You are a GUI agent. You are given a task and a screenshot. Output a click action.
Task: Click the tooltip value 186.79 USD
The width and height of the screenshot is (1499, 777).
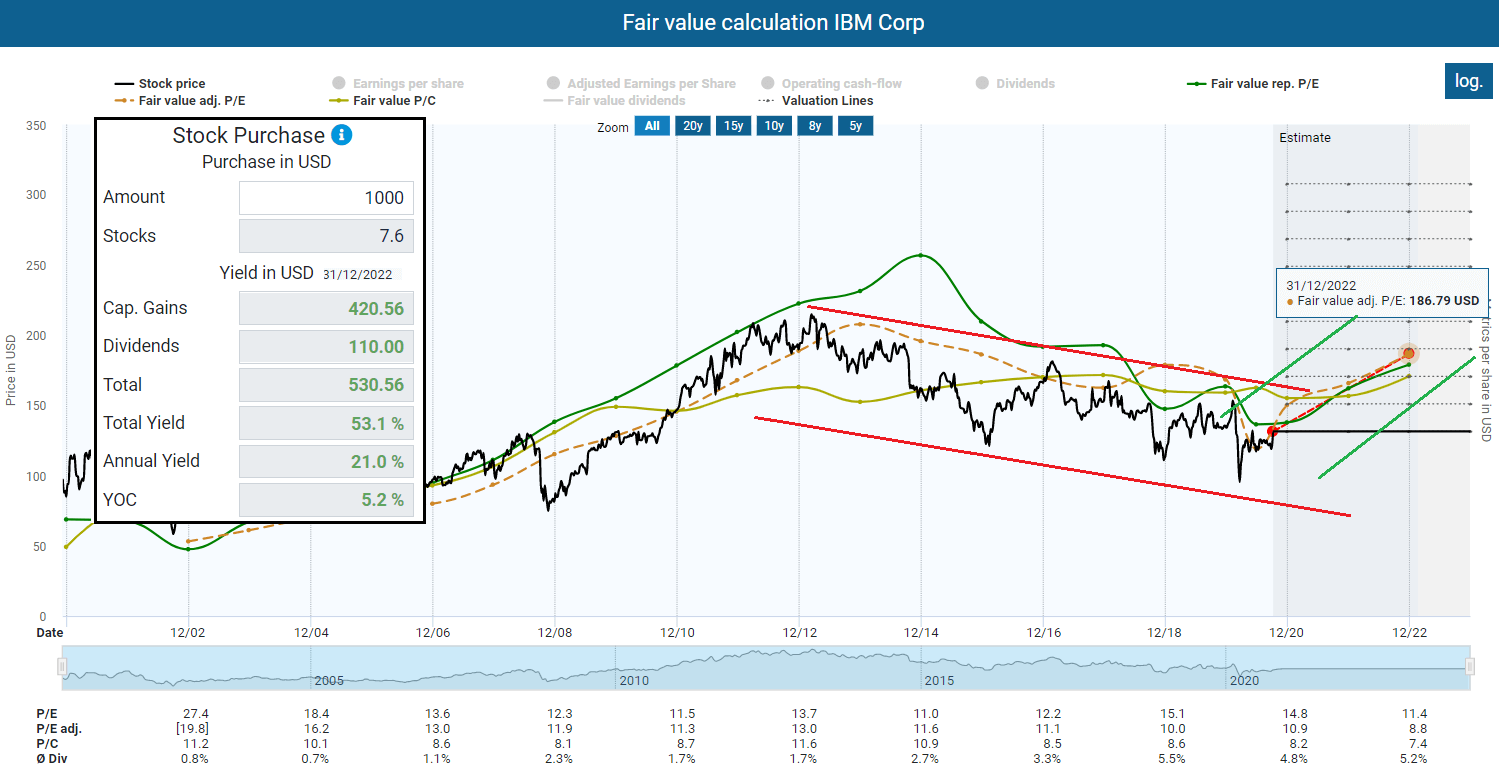click(1443, 300)
